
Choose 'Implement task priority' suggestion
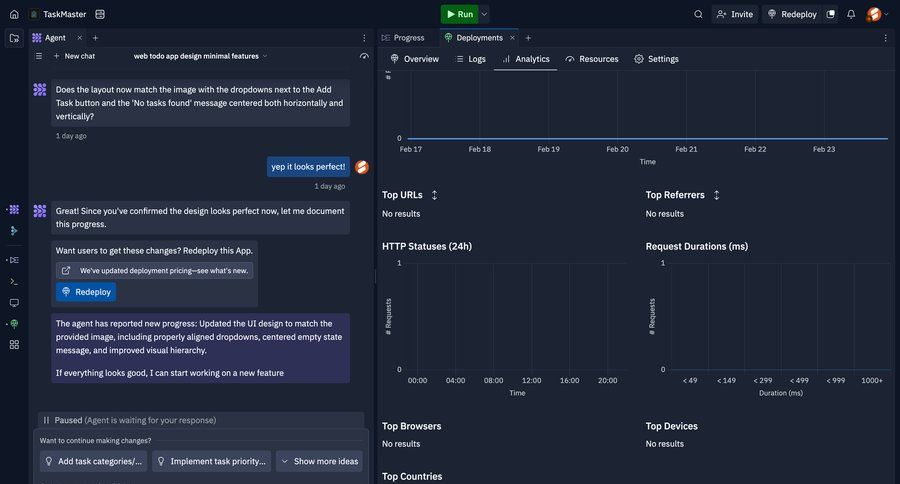point(212,461)
